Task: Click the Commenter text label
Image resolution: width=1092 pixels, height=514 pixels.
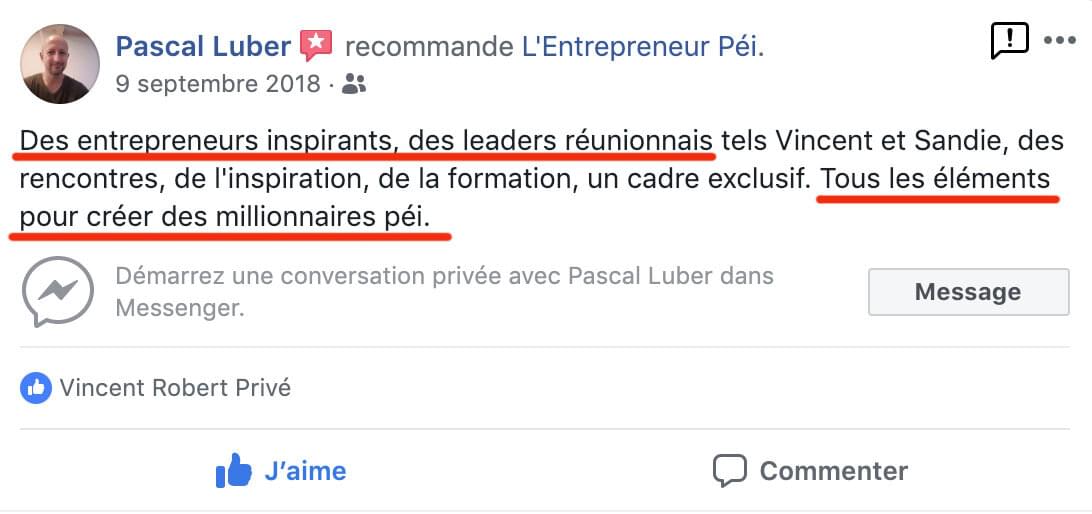Action: (833, 471)
